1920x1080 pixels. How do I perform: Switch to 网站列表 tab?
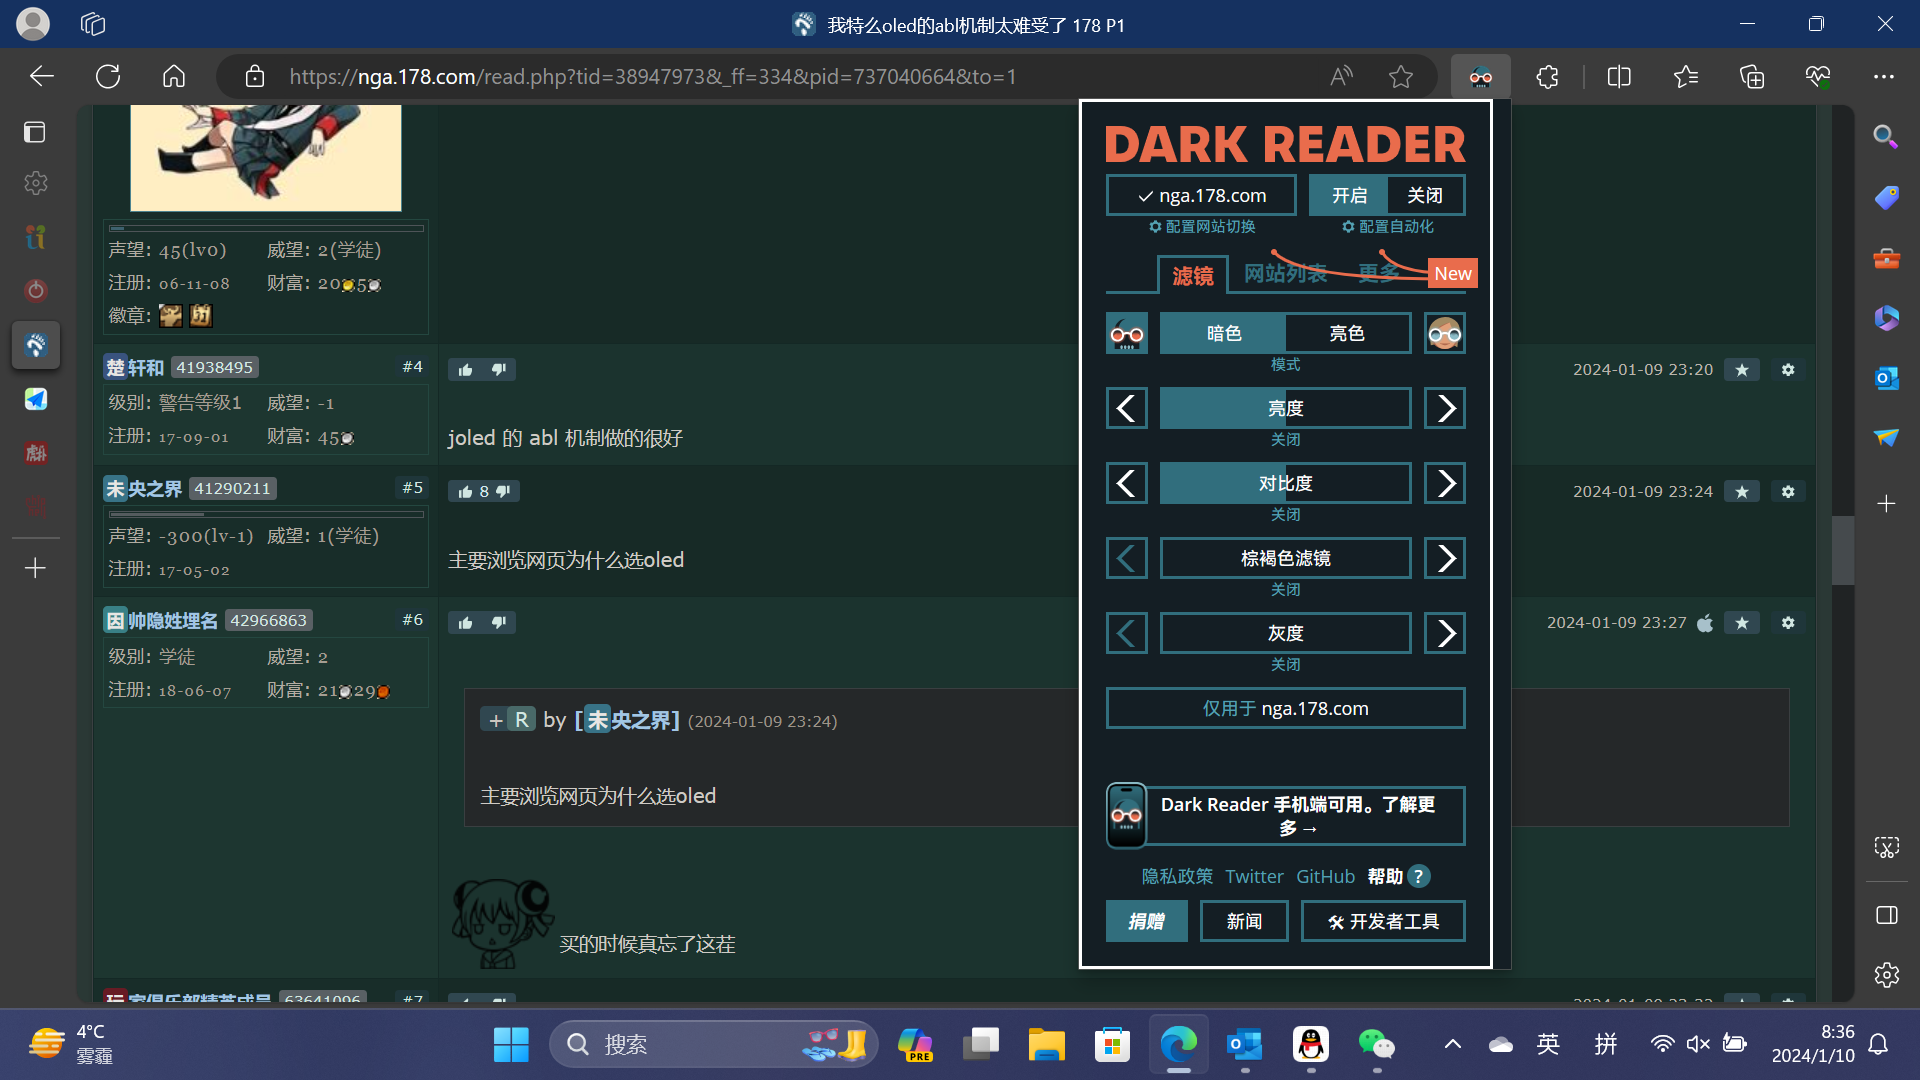point(1285,273)
